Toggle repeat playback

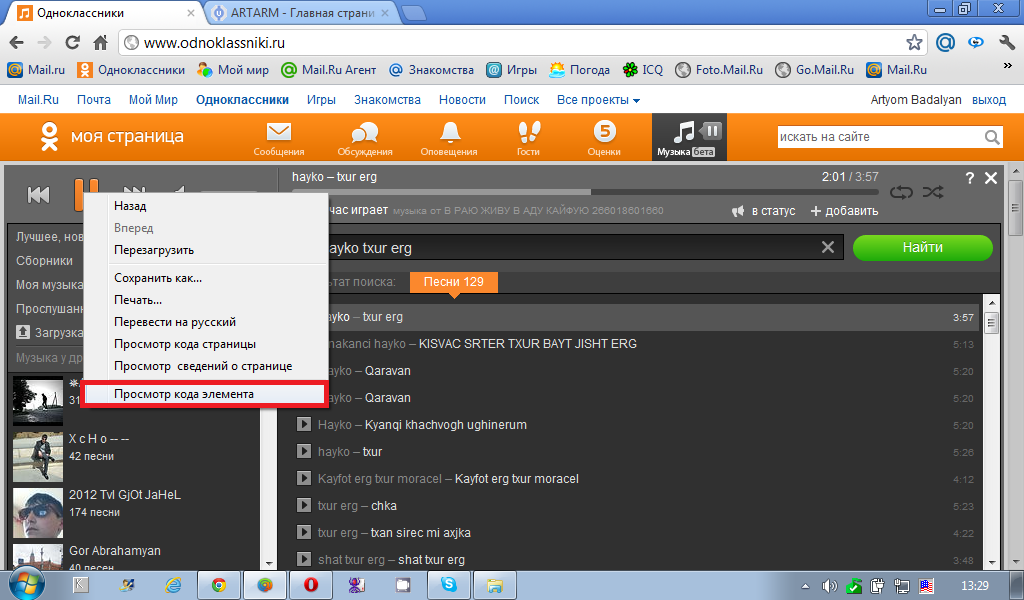[x=901, y=193]
